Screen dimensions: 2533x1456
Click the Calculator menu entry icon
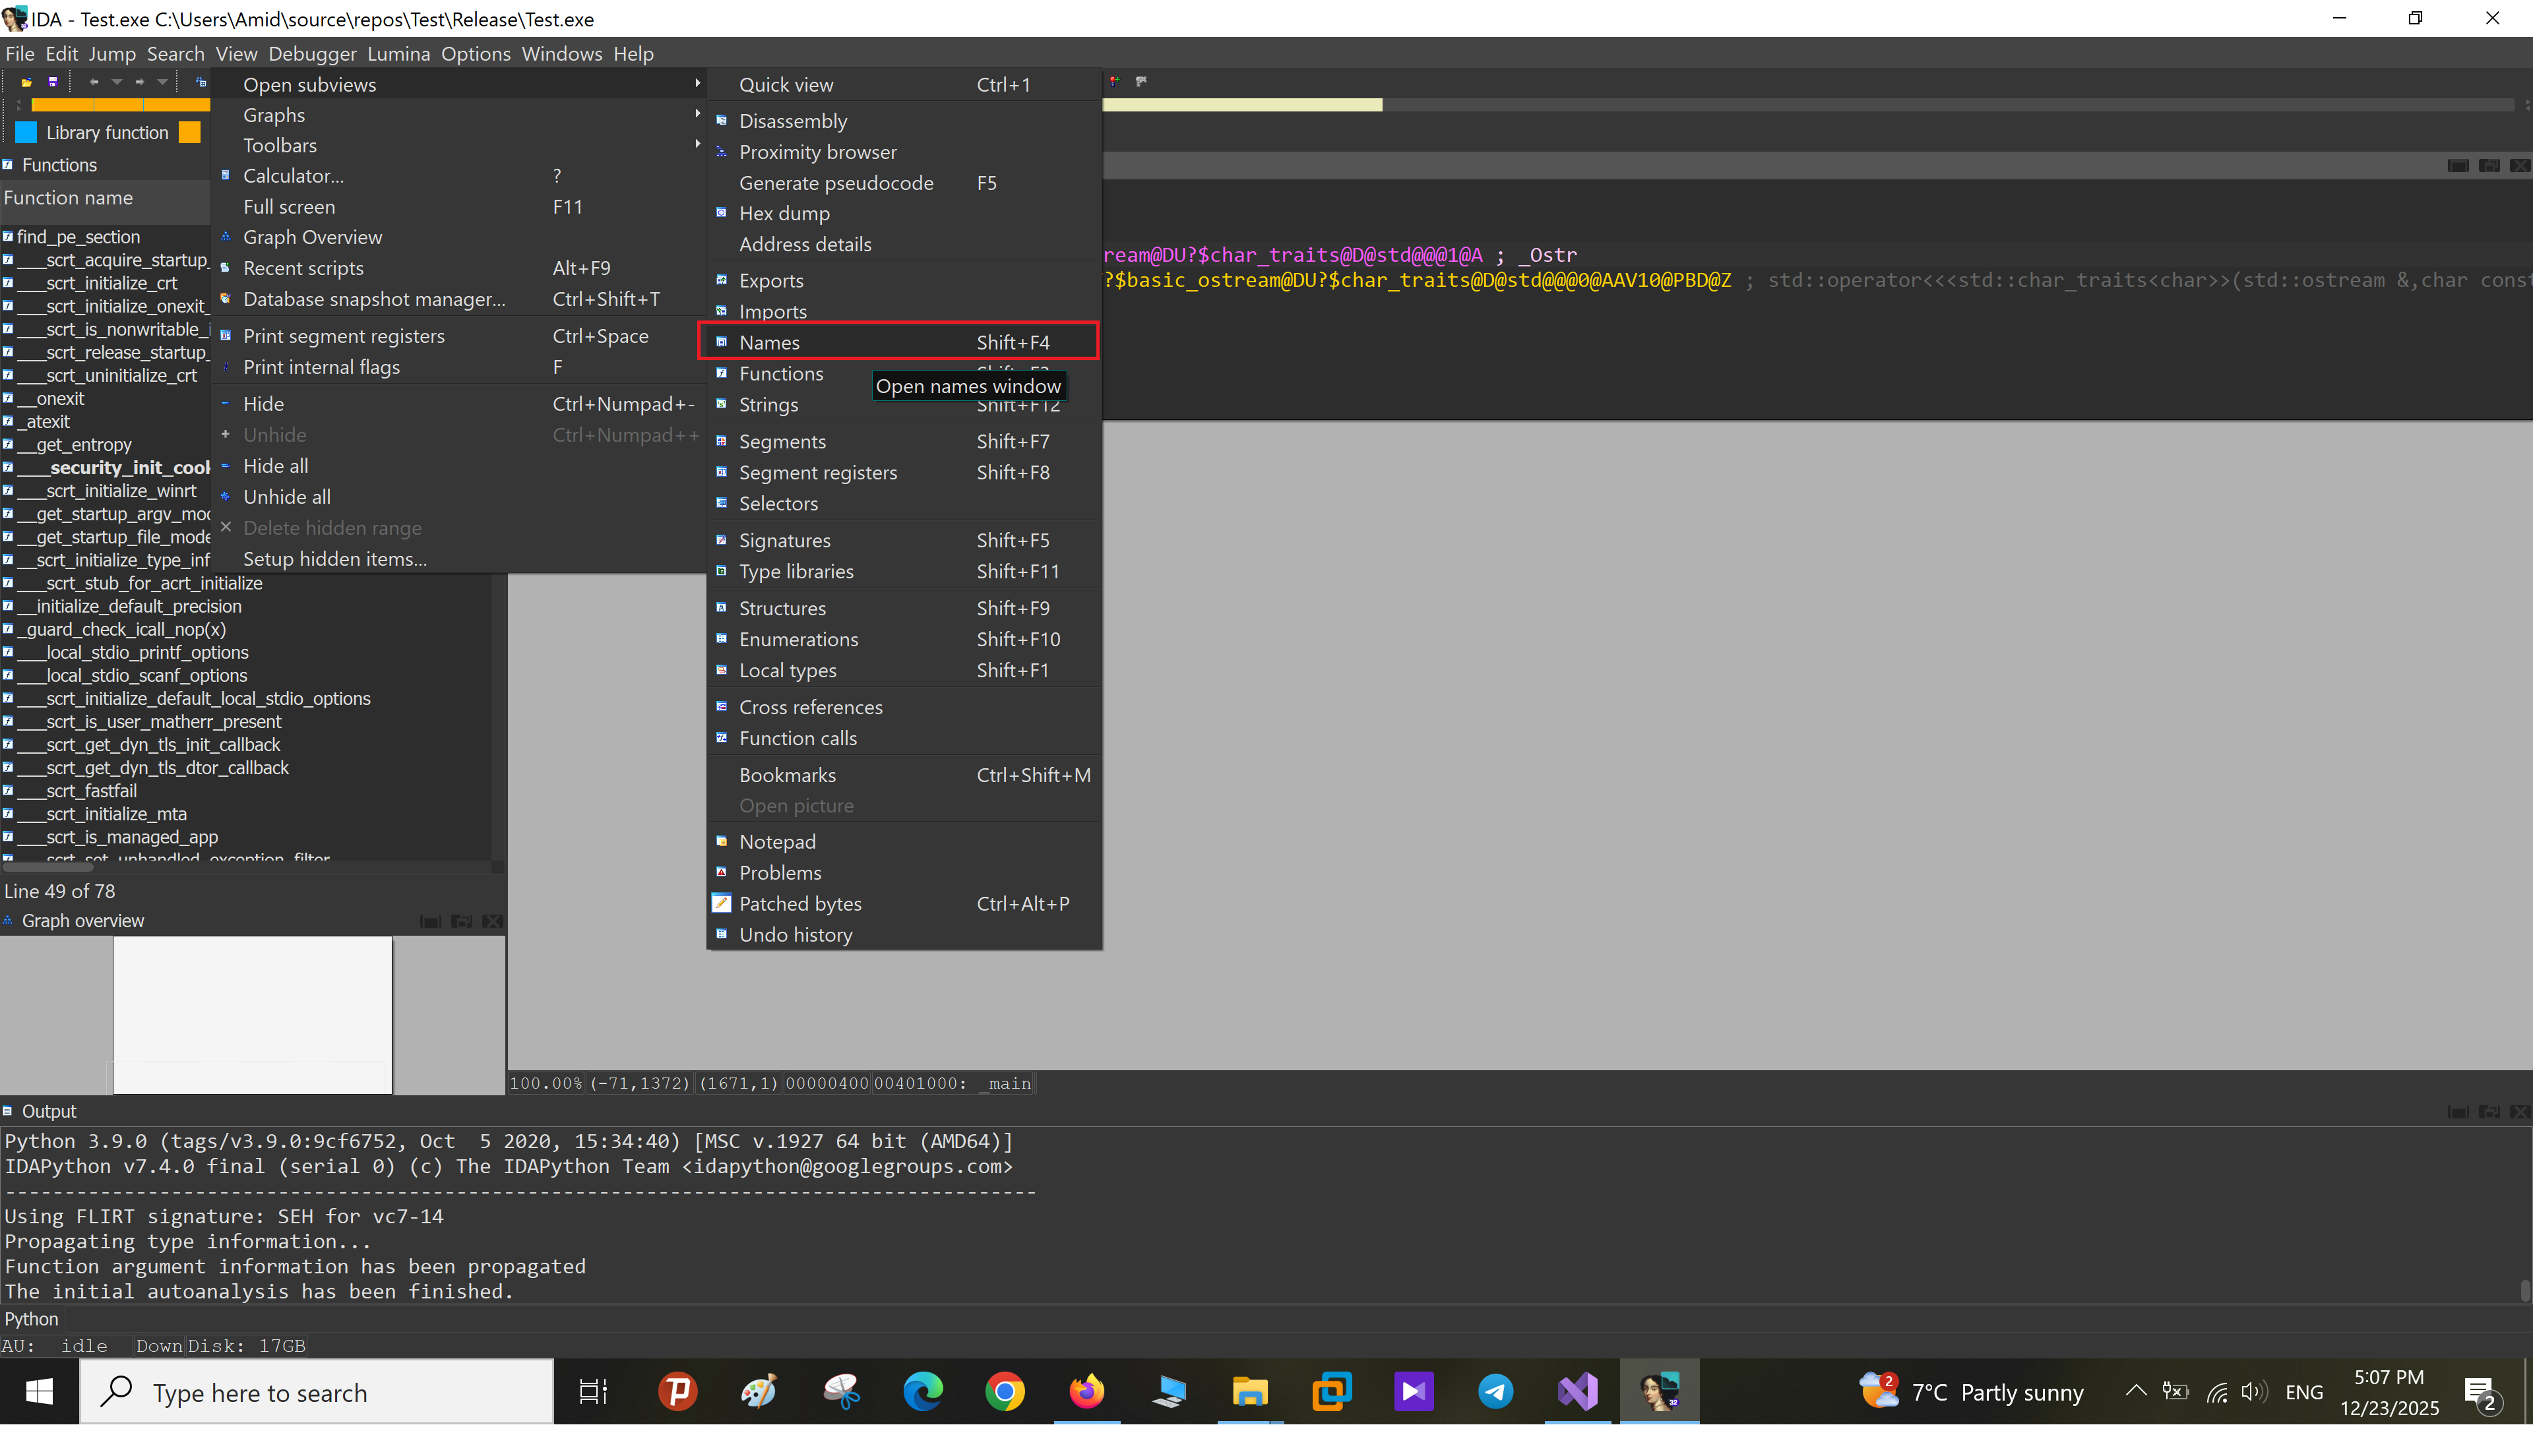tap(226, 175)
